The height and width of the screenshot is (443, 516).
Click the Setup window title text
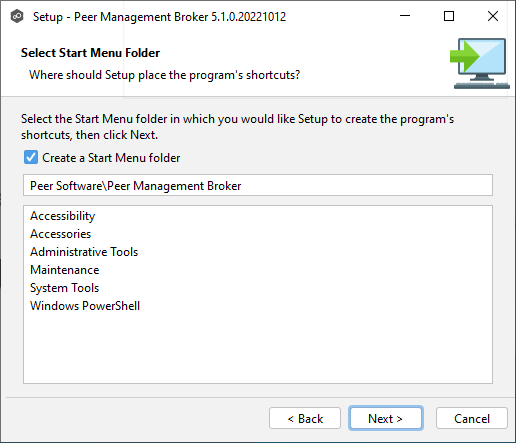(x=159, y=17)
